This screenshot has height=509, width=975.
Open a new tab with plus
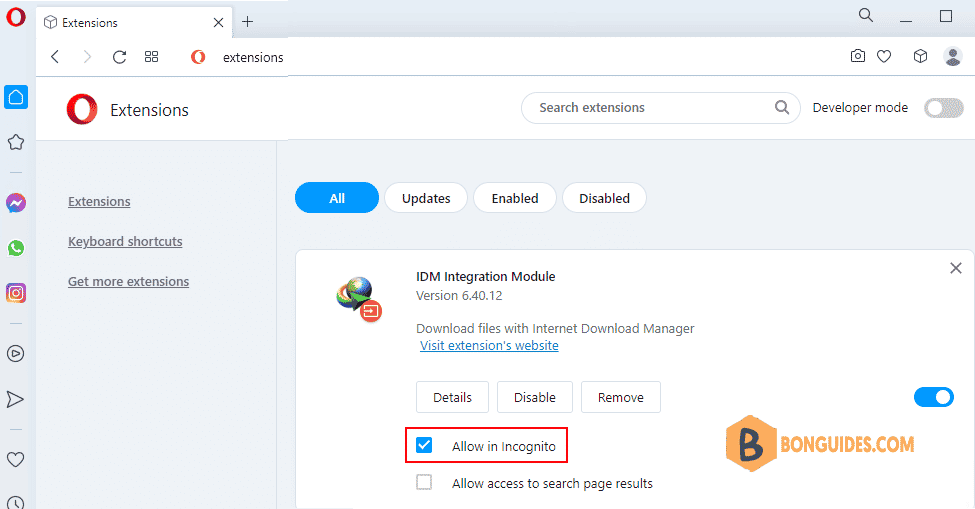click(x=247, y=22)
